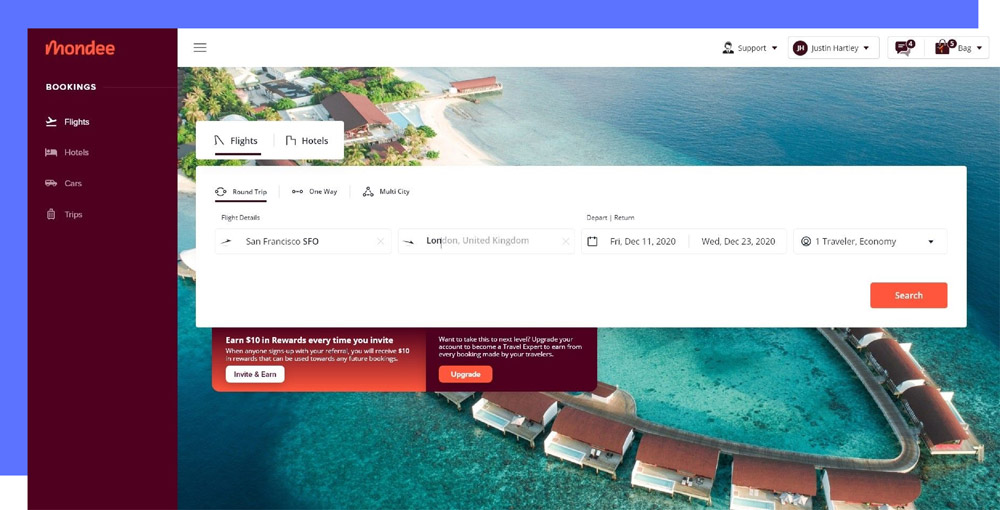This screenshot has height=510, width=1000.
Task: Click the calendar icon in date field
Action: pos(592,242)
